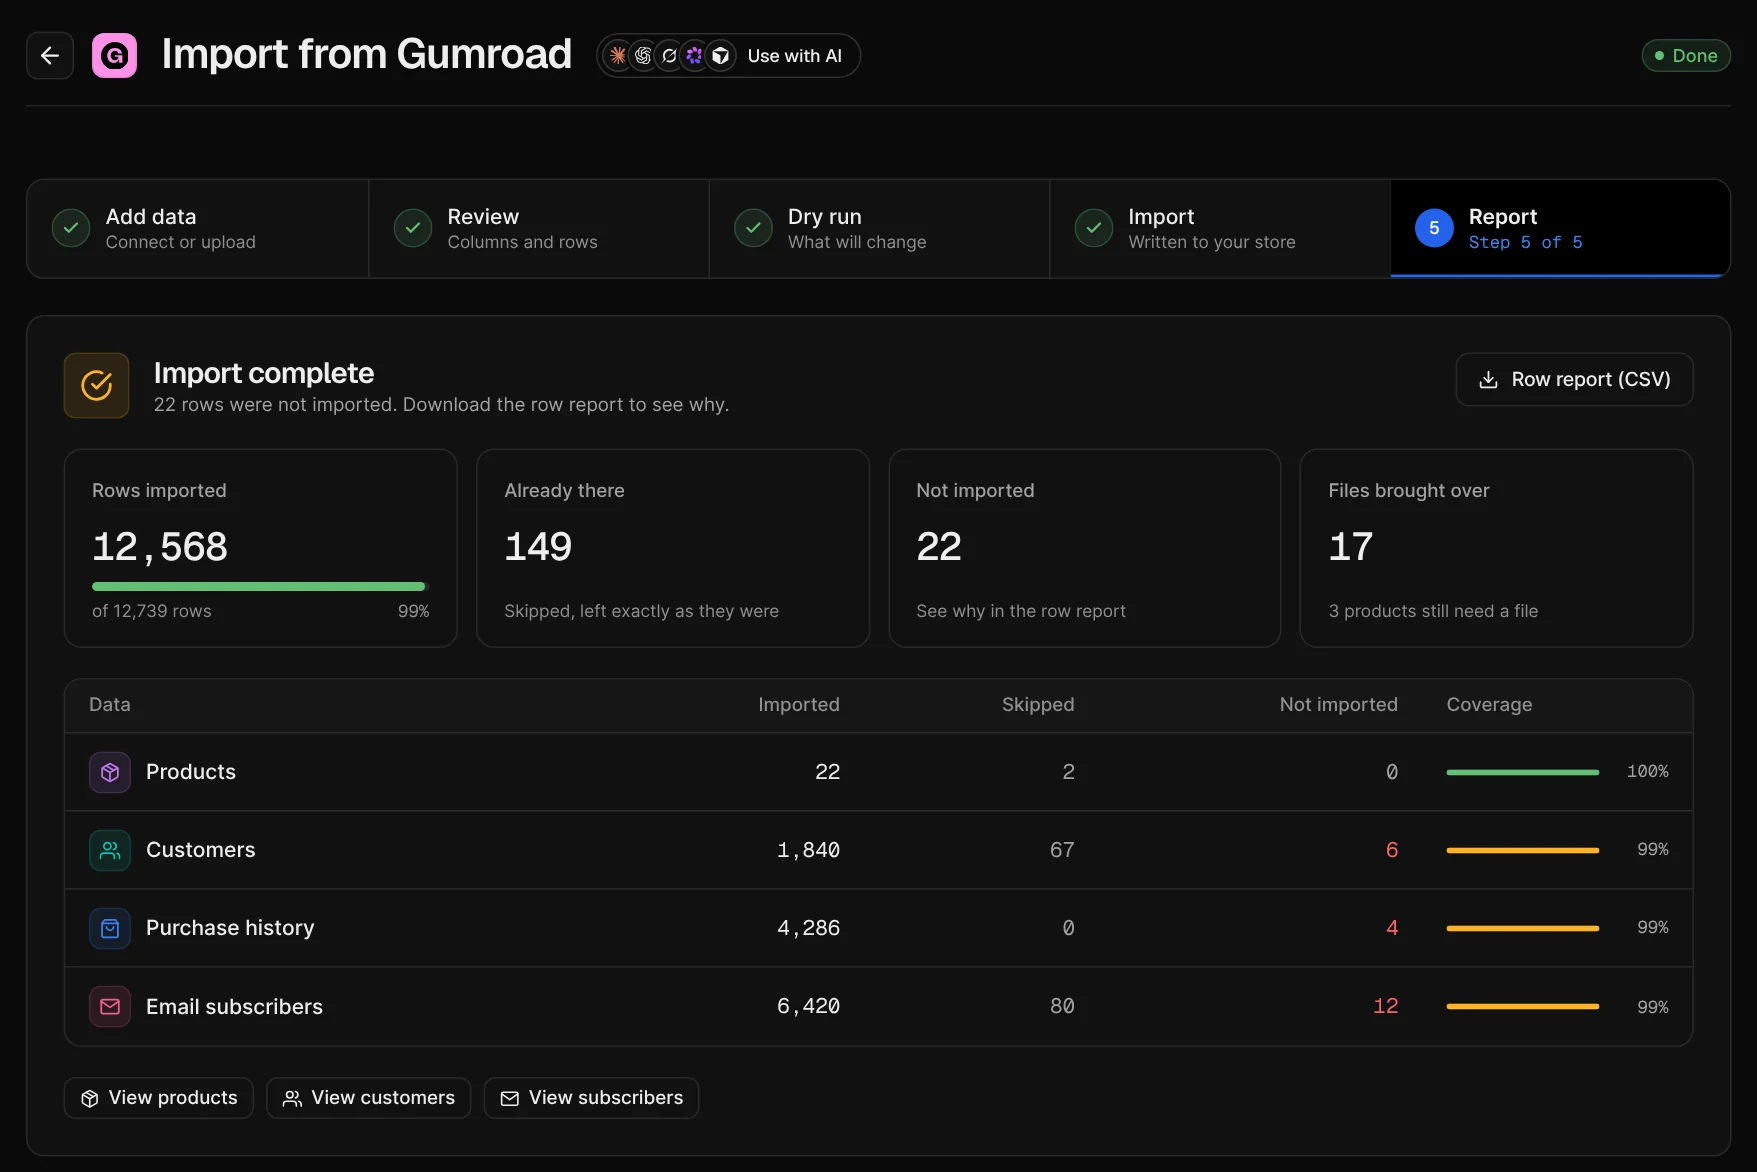This screenshot has width=1757, height=1172.
Task: Click the pink Email subscribers envelope icon
Action: pos(110,1006)
